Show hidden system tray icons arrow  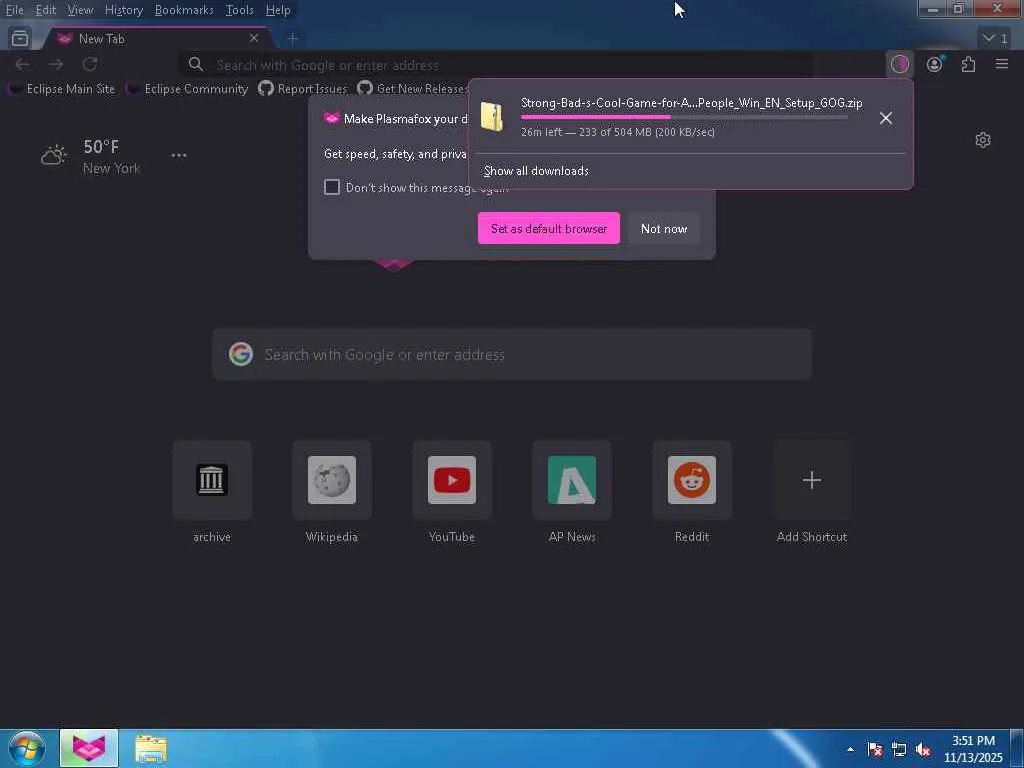pos(850,749)
